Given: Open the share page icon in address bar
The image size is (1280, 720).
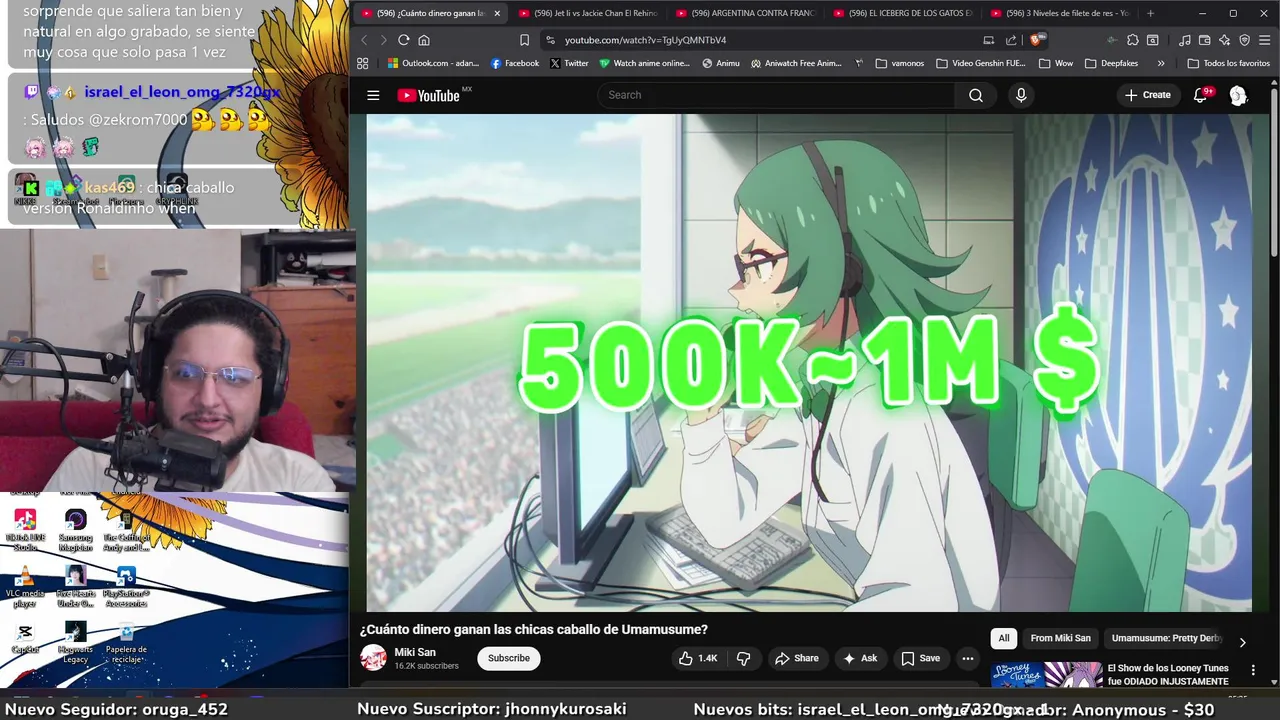Looking at the screenshot, I should (x=1011, y=40).
